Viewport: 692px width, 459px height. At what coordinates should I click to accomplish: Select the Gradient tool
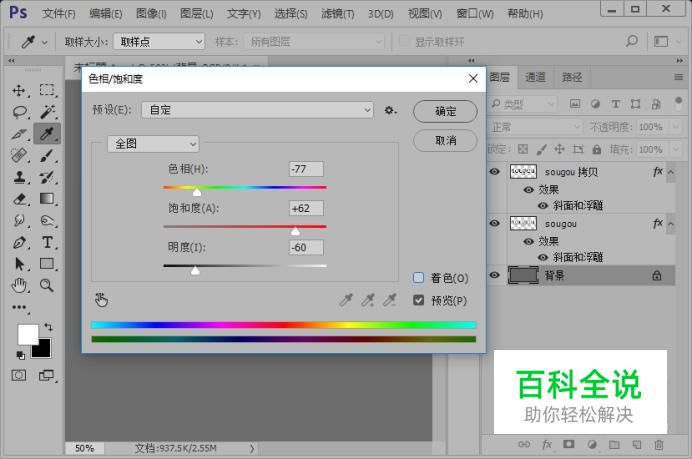click(47, 199)
